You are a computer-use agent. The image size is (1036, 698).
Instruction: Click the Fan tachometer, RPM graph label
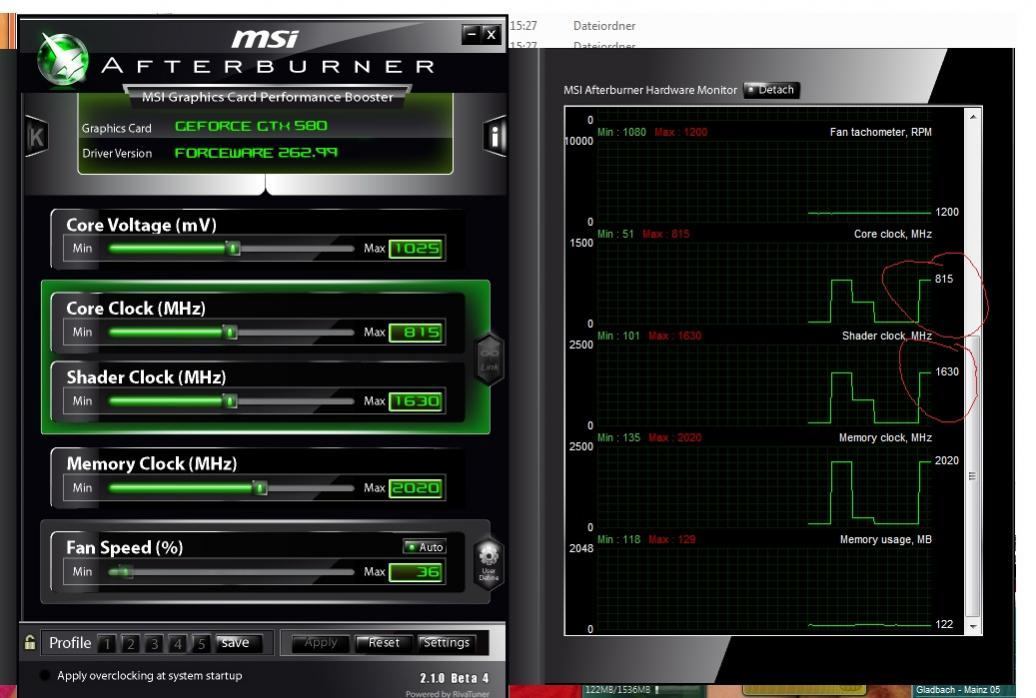(x=881, y=132)
